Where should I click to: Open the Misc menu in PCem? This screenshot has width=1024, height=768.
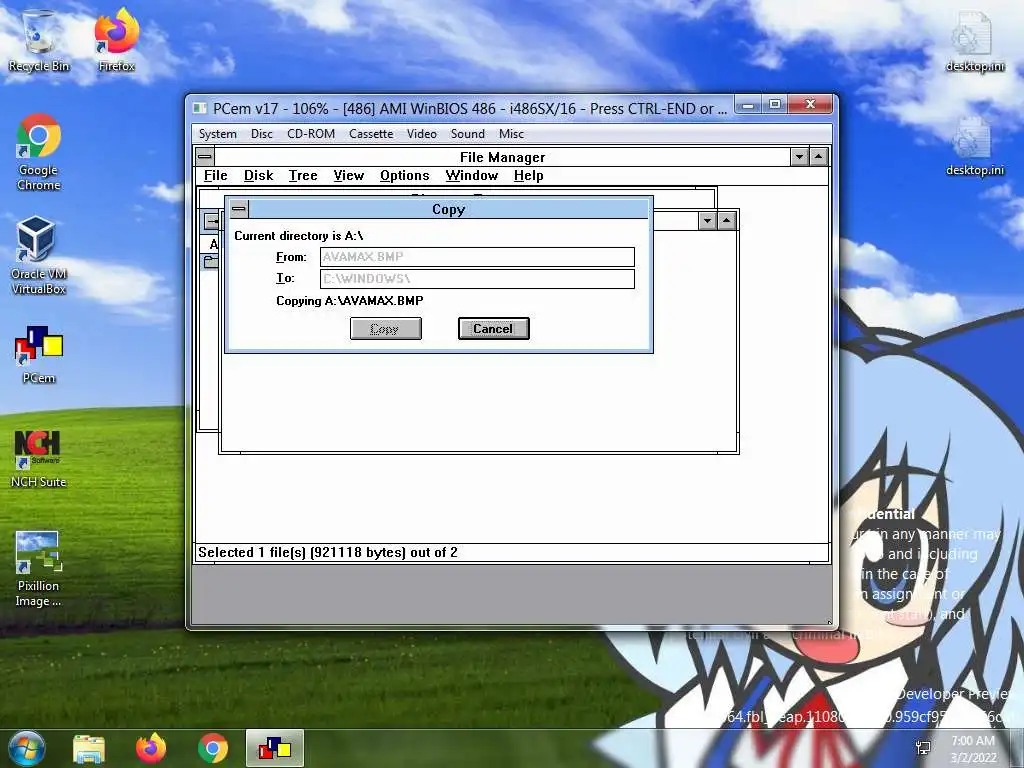pos(511,134)
